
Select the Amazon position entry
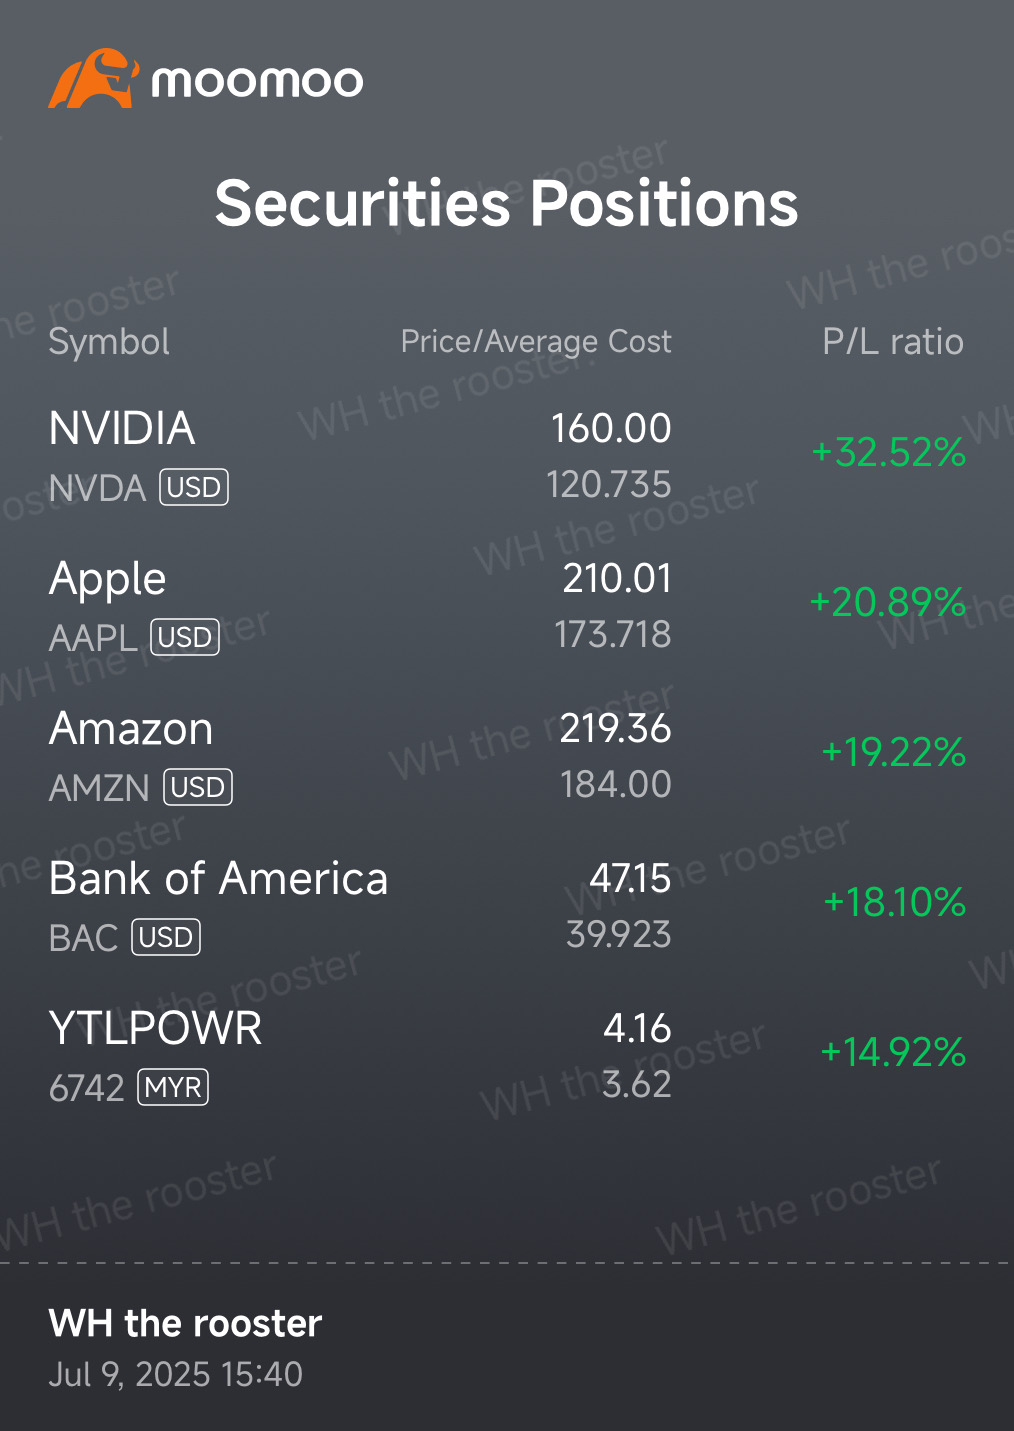(507, 756)
